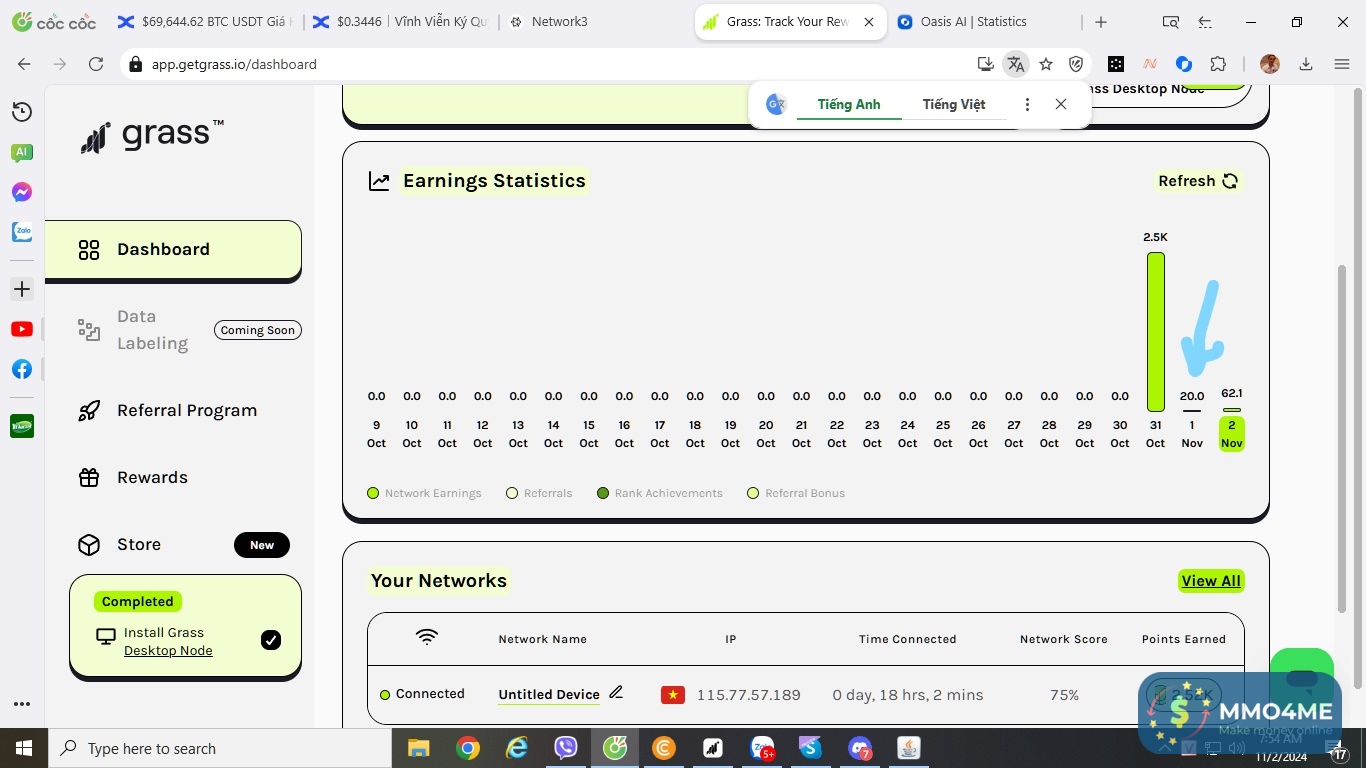Open File Explorer from the taskbar
1366x768 pixels.
418,748
